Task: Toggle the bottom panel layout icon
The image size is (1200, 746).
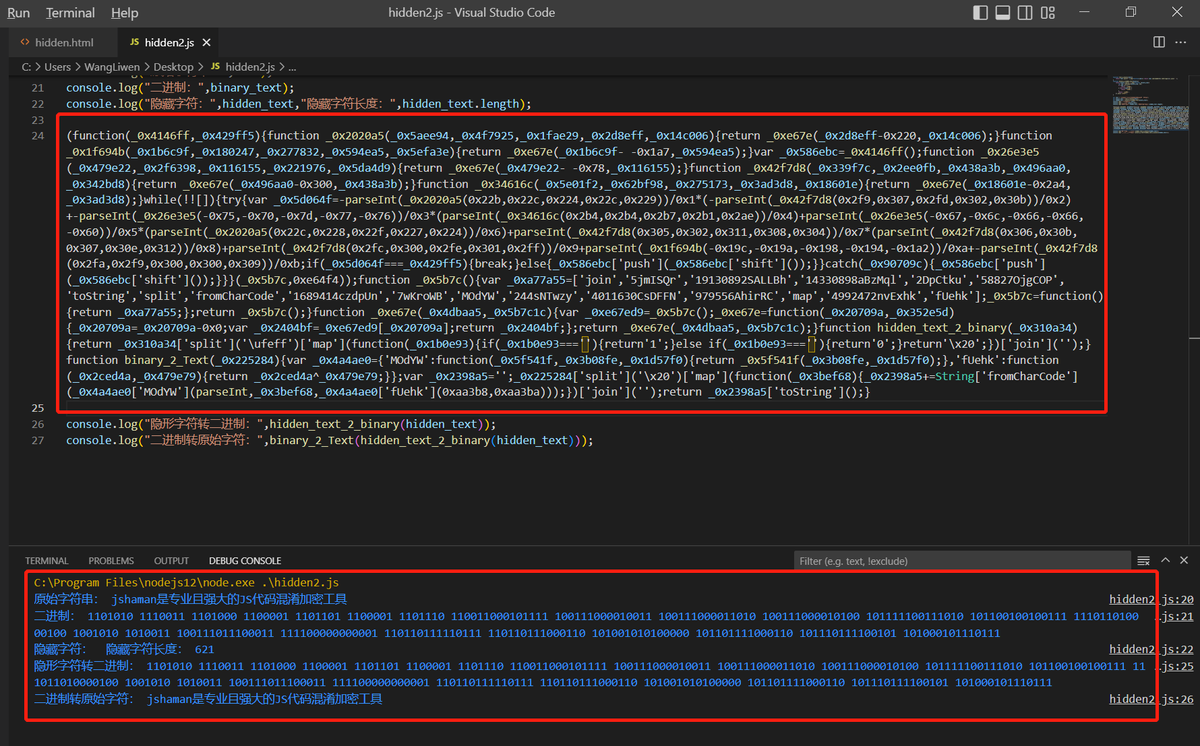Action: [x=1004, y=13]
